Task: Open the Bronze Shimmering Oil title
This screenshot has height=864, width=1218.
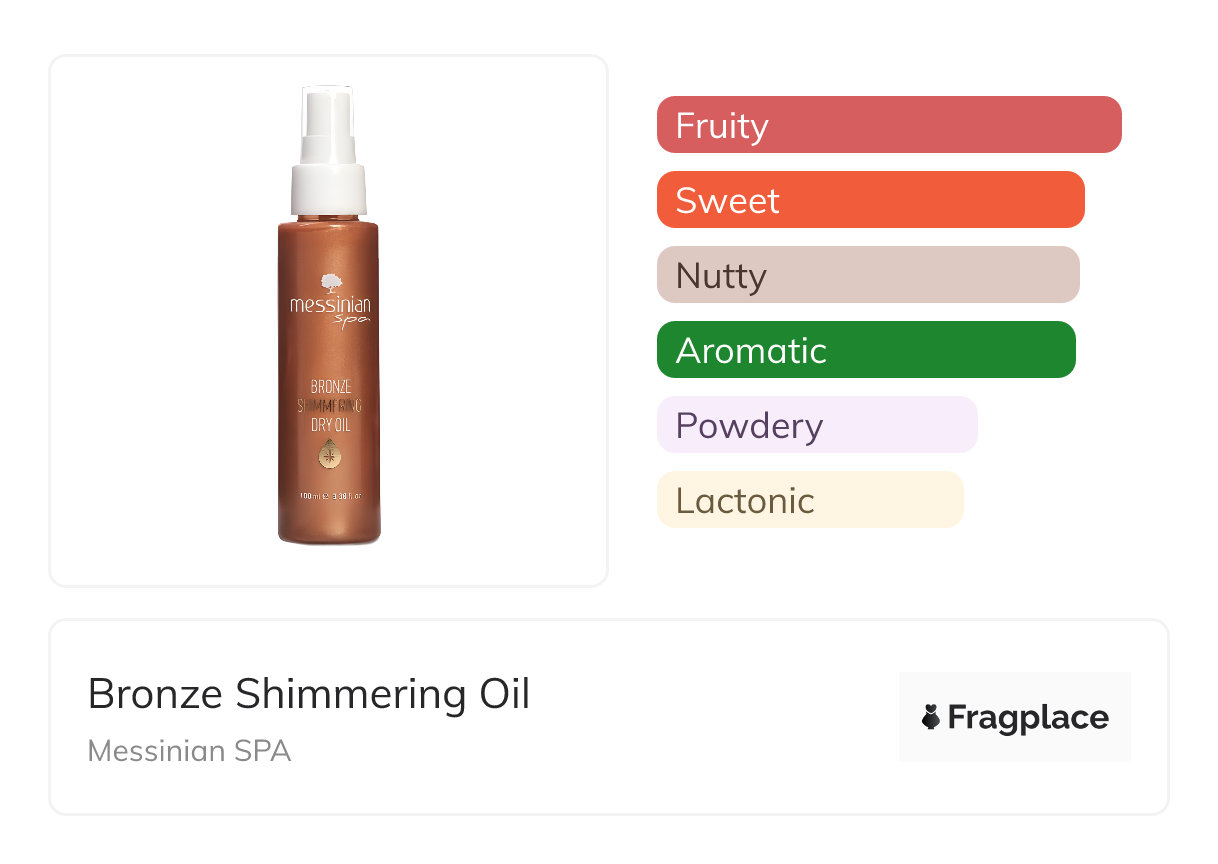Action: [x=308, y=694]
